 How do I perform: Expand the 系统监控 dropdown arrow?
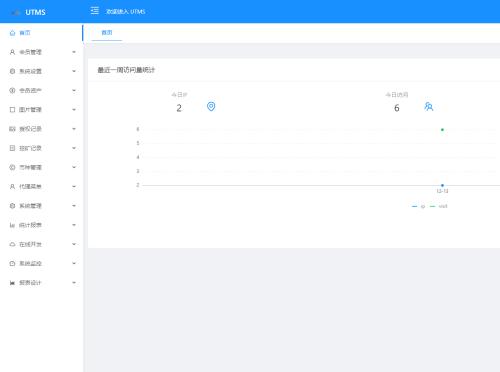click(x=74, y=263)
